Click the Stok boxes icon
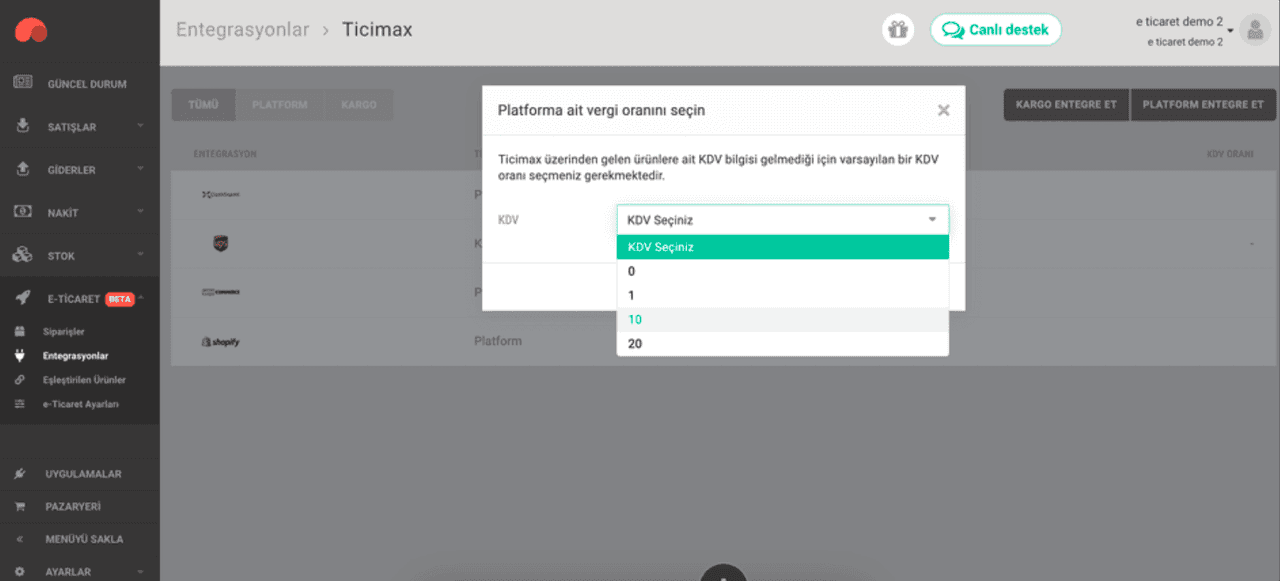The width and height of the screenshot is (1280, 581). click(x=22, y=255)
